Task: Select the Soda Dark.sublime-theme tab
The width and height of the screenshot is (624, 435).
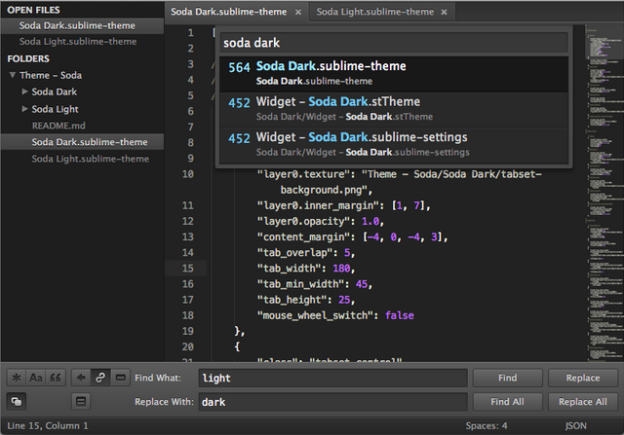Action: coord(228,12)
